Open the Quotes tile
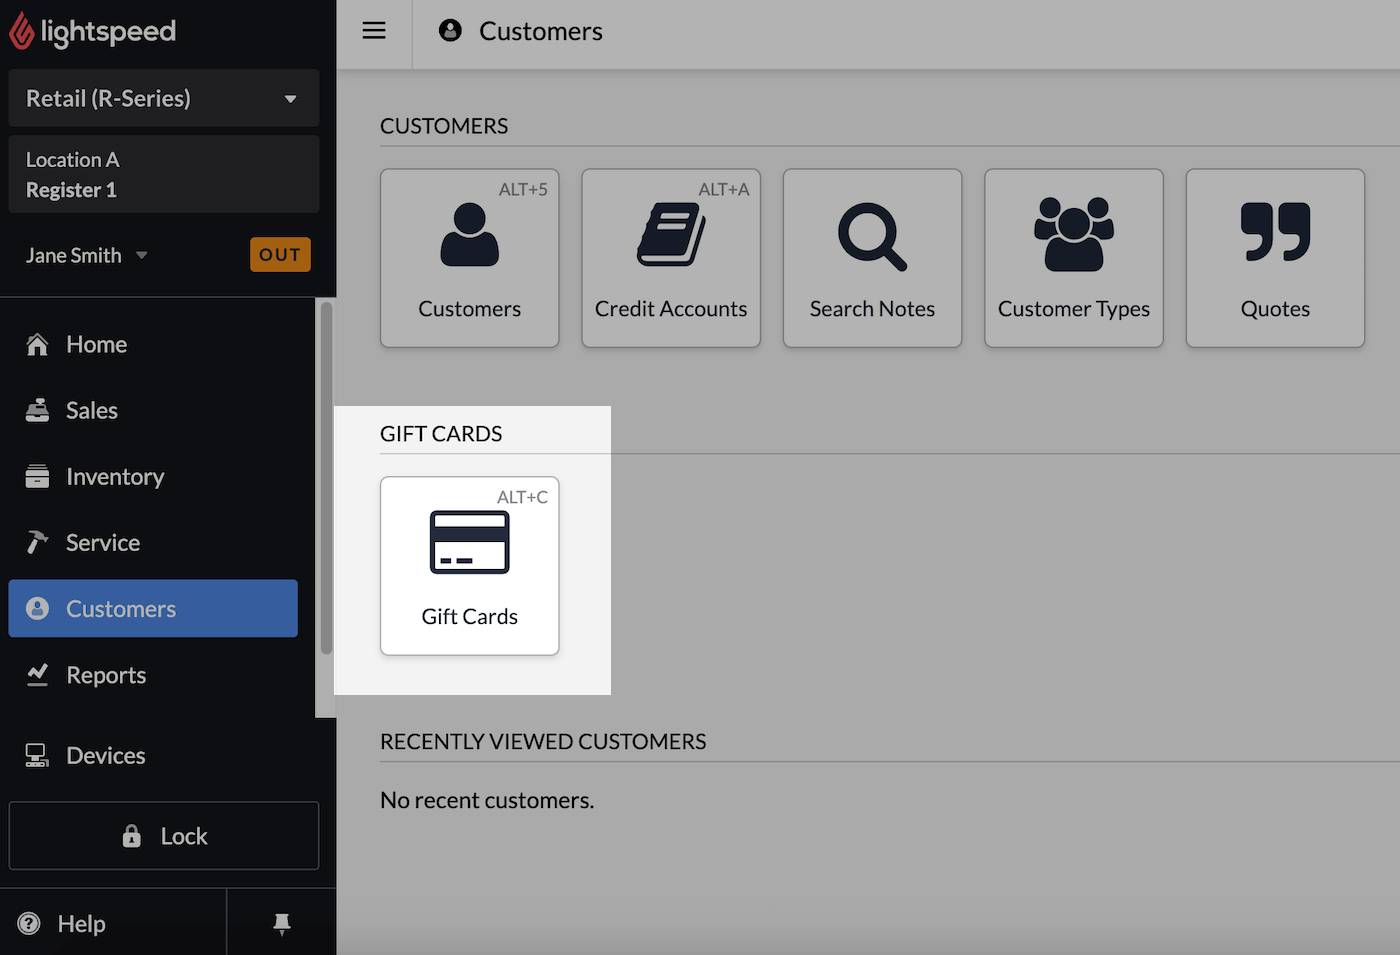This screenshot has width=1400, height=955. pos(1274,258)
